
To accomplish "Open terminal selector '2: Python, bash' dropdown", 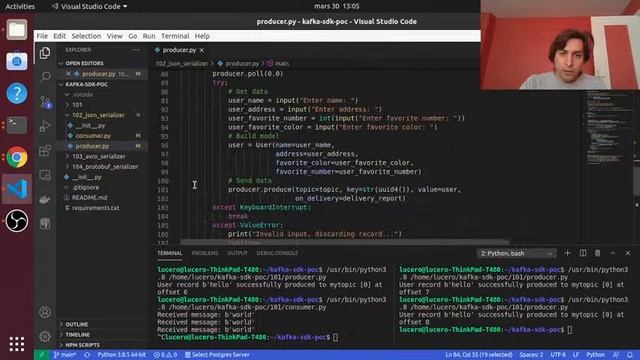I will tap(517, 253).
